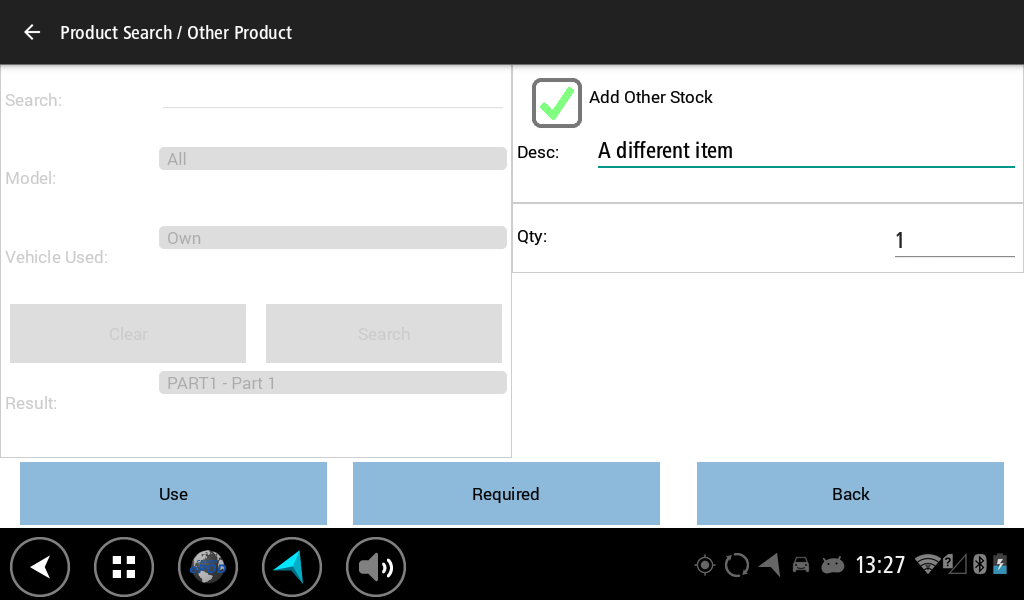This screenshot has width=1024, height=600.
Task: Open the Result dropdown PART1 - Part 1
Action: click(332, 383)
